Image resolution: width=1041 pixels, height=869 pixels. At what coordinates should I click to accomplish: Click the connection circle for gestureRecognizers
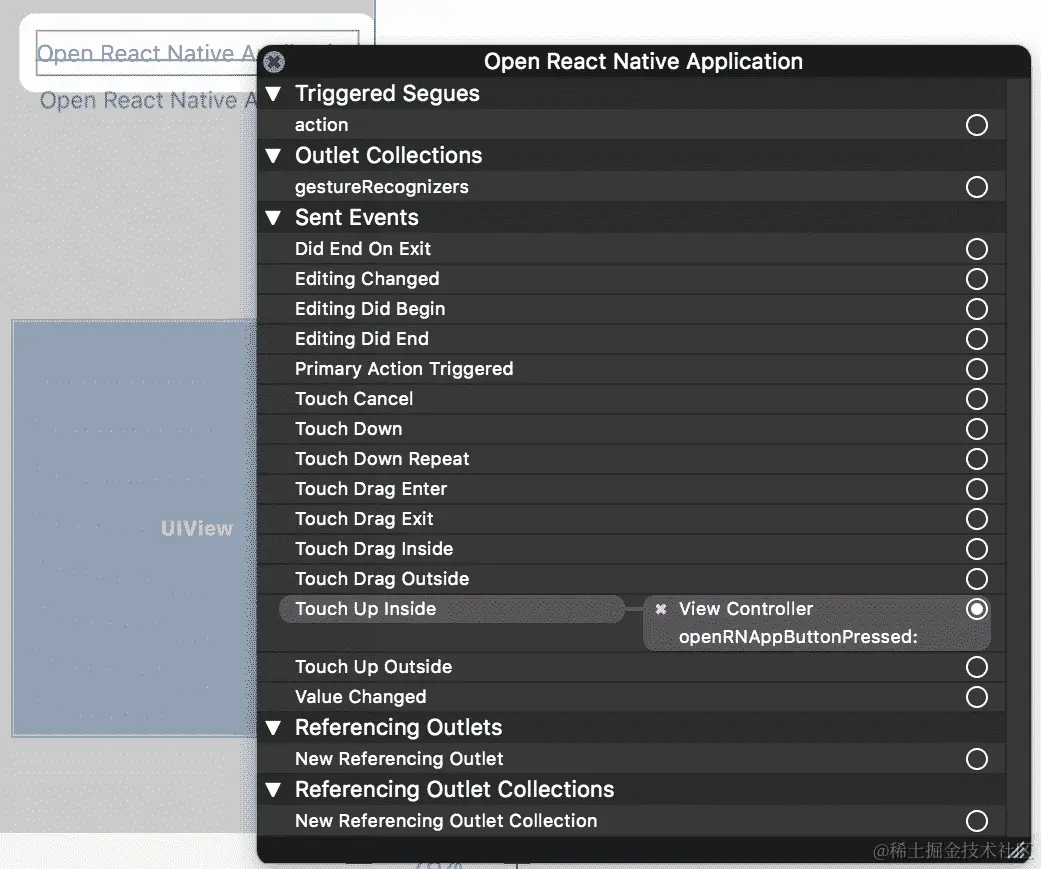coord(977,187)
